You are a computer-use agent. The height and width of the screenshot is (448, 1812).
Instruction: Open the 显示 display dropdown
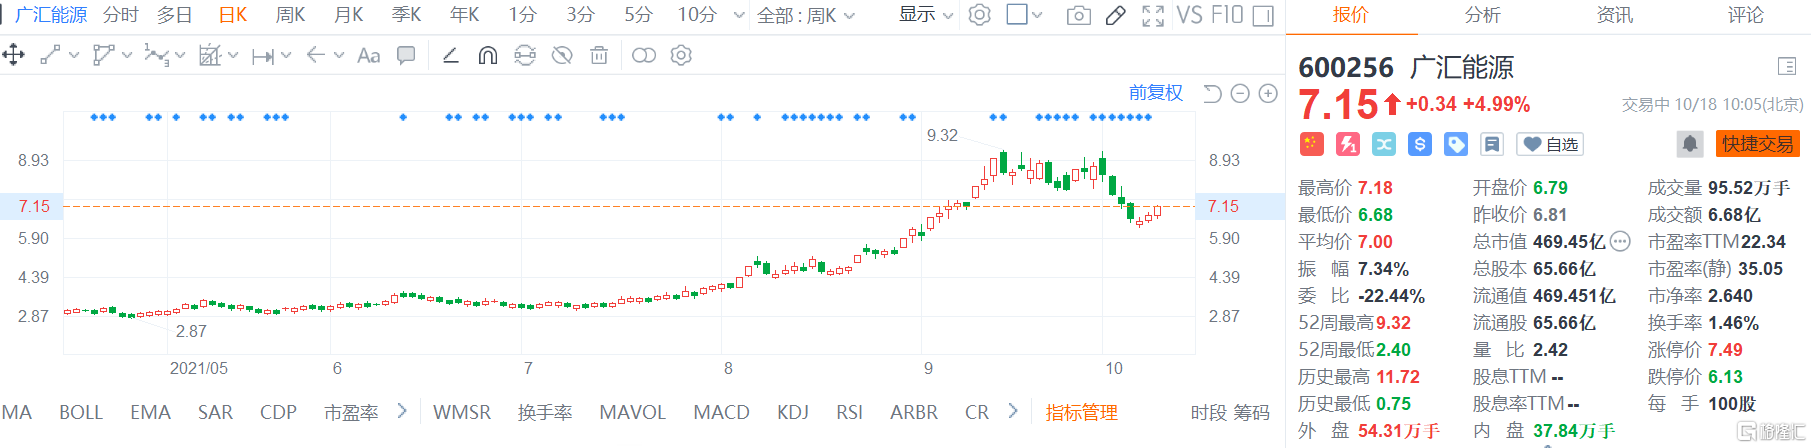926,15
